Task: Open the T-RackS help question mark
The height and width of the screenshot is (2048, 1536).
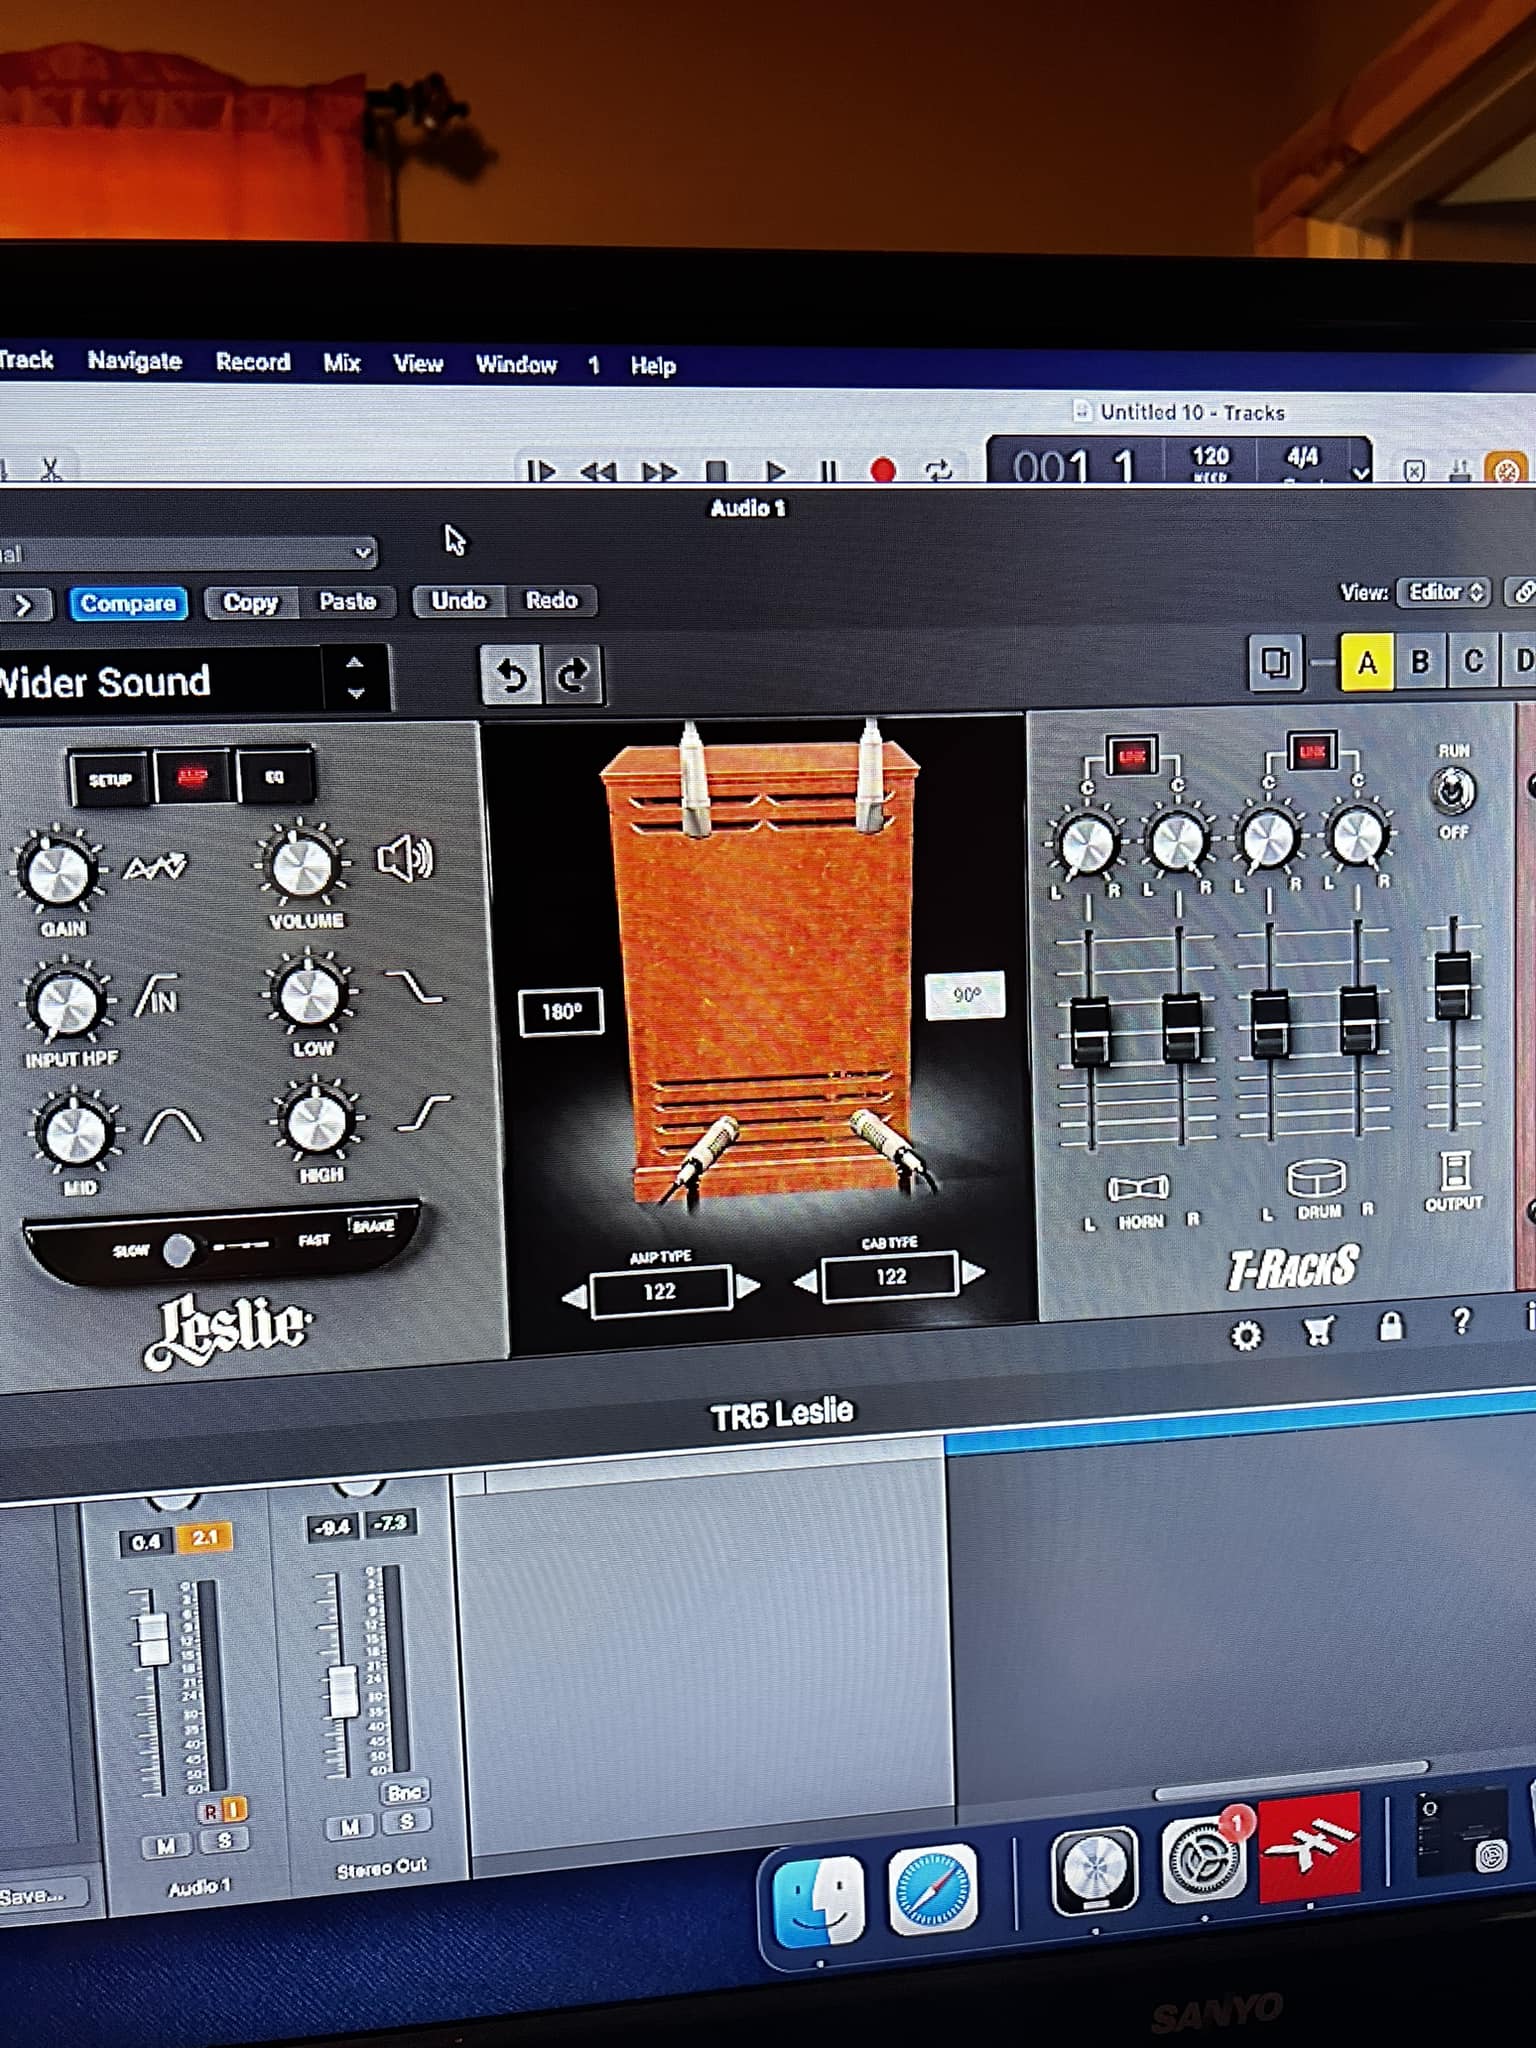Action: 1461,1321
